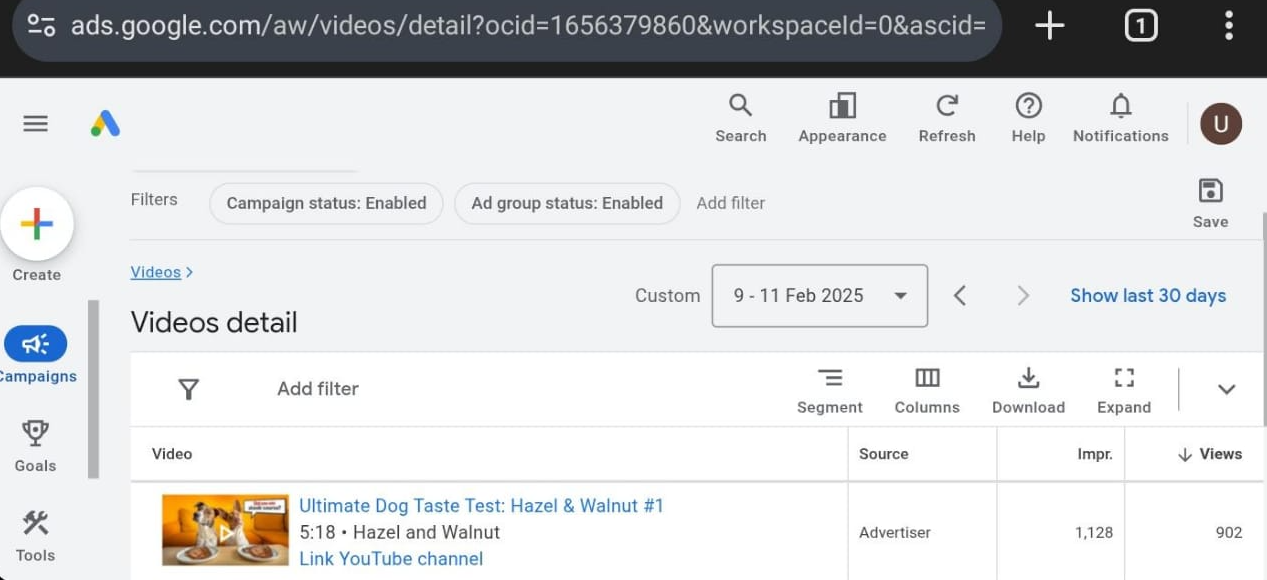Click Show last 30 days link
Viewport: 1267px width, 580px height.
[1147, 296]
